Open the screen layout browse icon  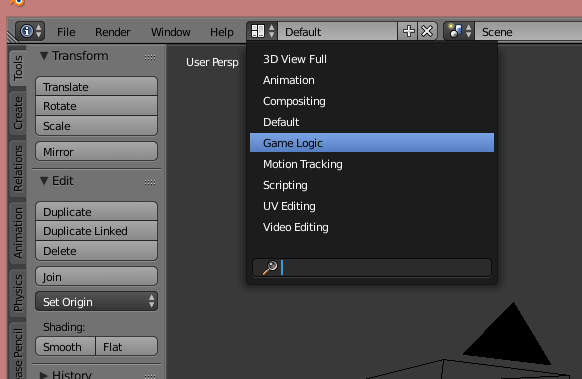point(262,31)
